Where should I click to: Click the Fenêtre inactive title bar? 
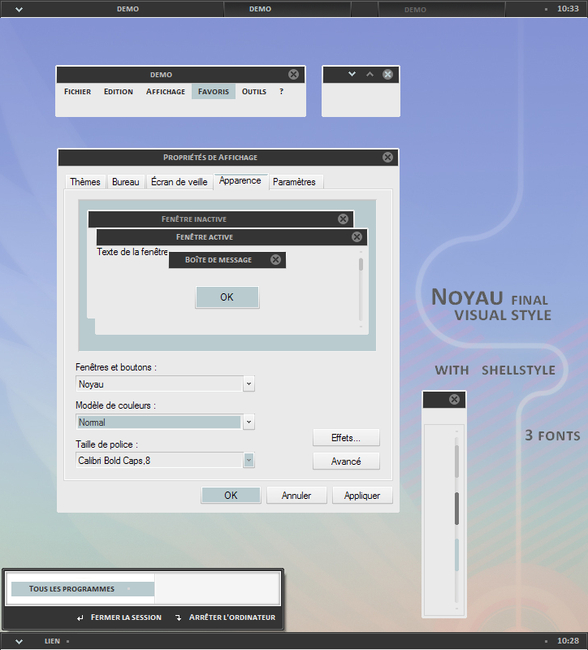(221, 219)
